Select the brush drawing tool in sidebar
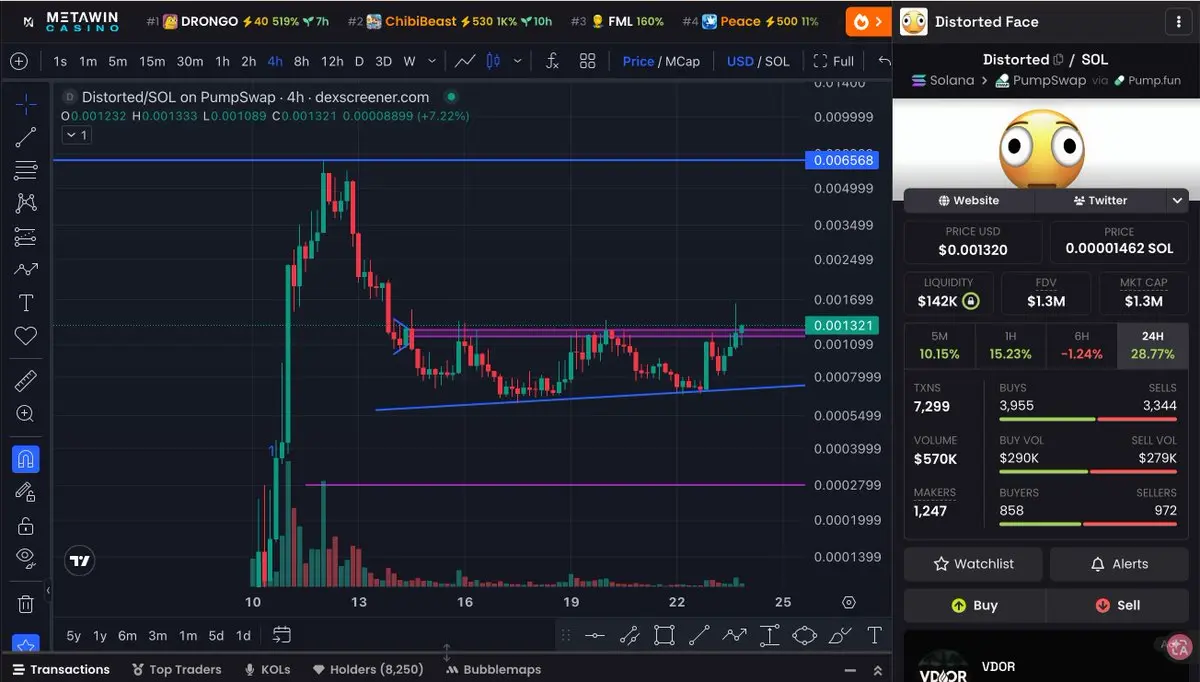Image resolution: width=1200 pixels, height=682 pixels. [26, 269]
